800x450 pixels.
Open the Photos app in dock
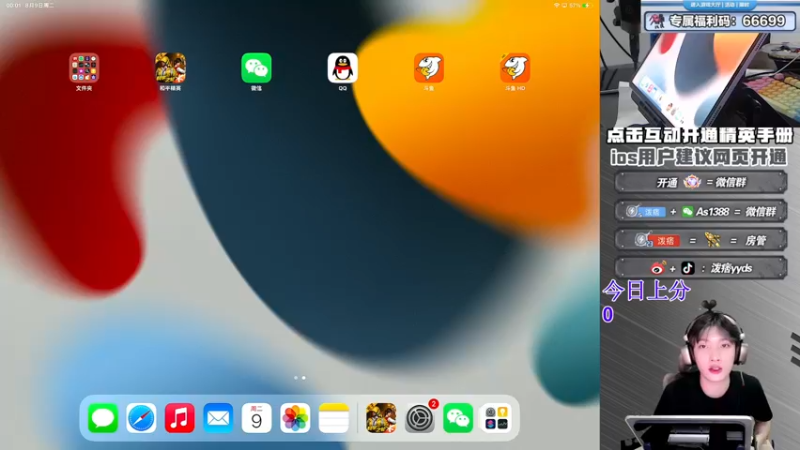click(x=295, y=418)
